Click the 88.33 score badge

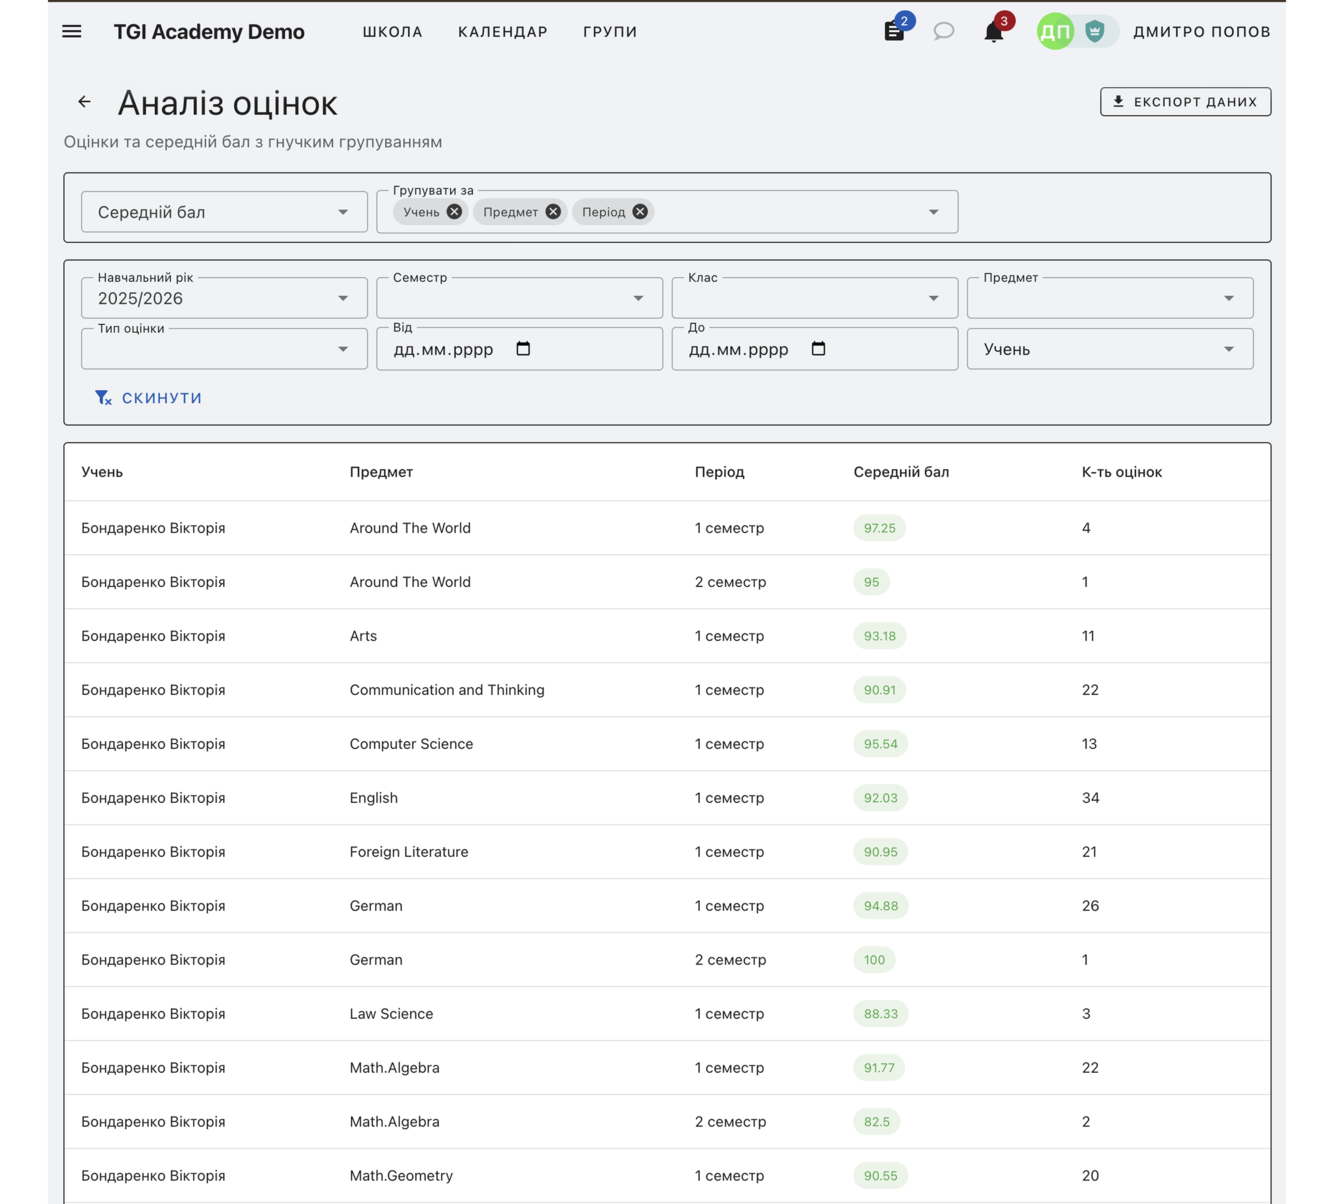pos(881,1014)
